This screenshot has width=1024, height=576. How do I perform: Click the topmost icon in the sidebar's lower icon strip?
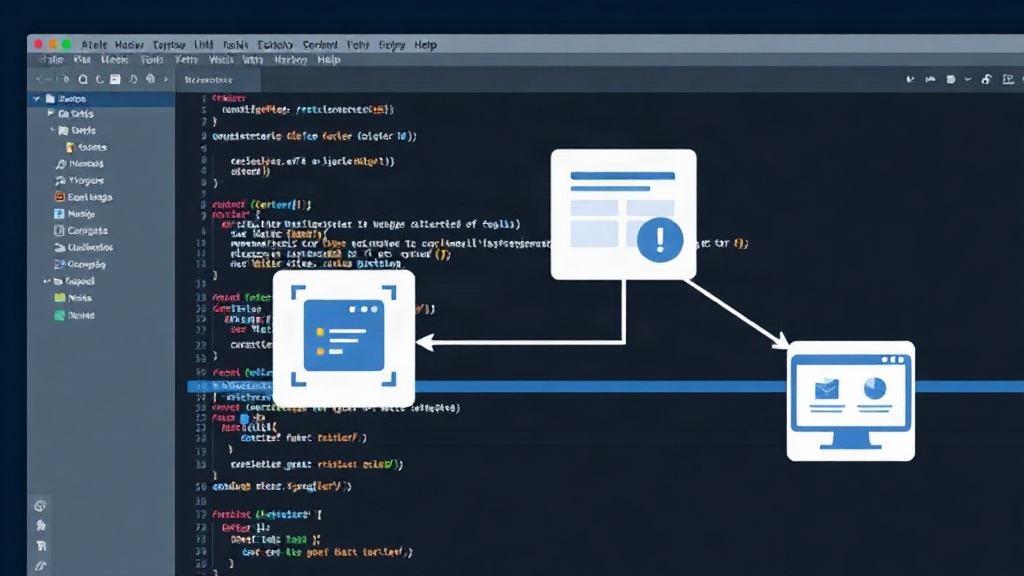pyautogui.click(x=40, y=505)
